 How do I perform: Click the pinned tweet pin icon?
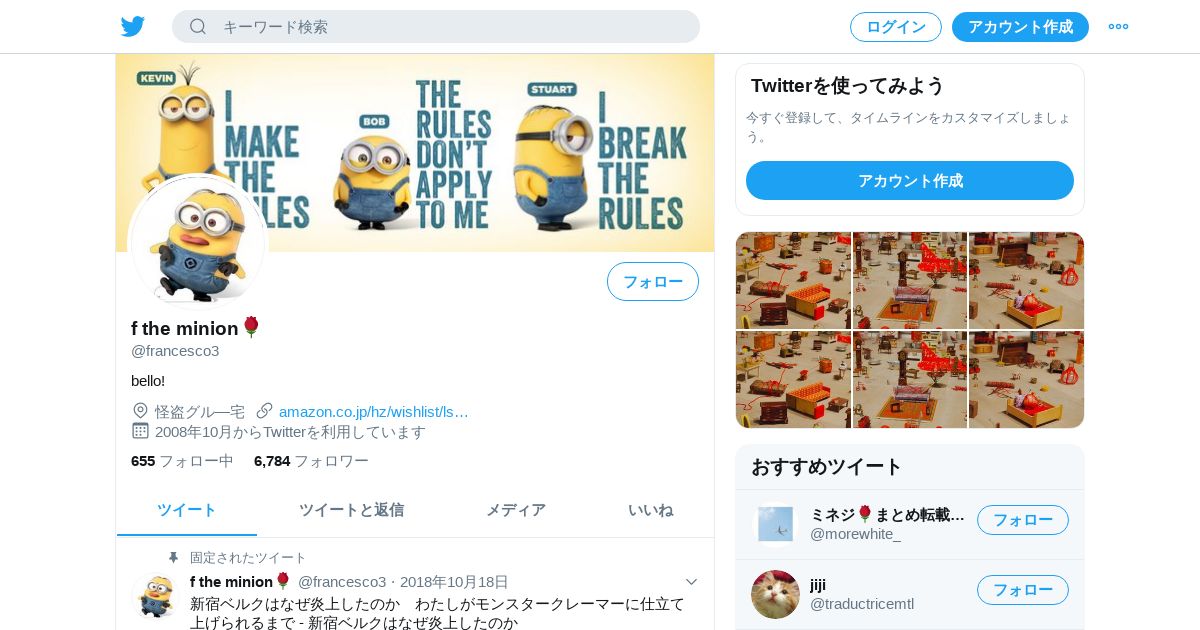[174, 558]
